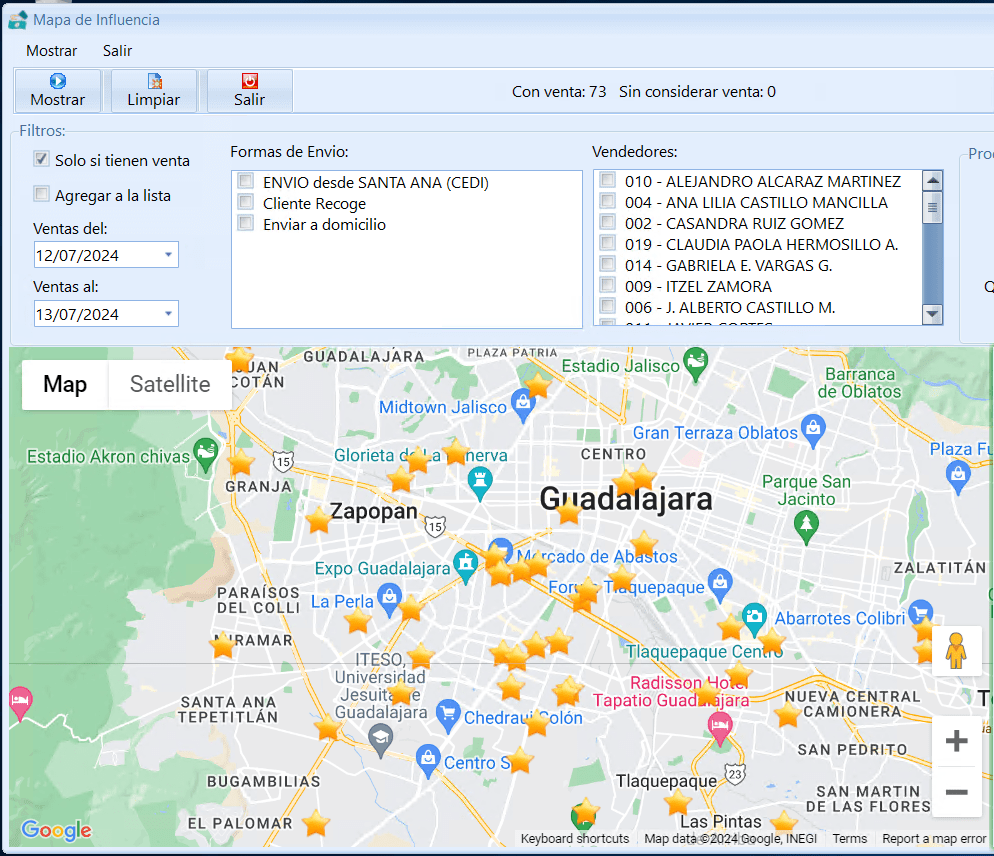Enable Agregar a la lista checkbox
Image resolution: width=994 pixels, height=856 pixels.
point(42,194)
